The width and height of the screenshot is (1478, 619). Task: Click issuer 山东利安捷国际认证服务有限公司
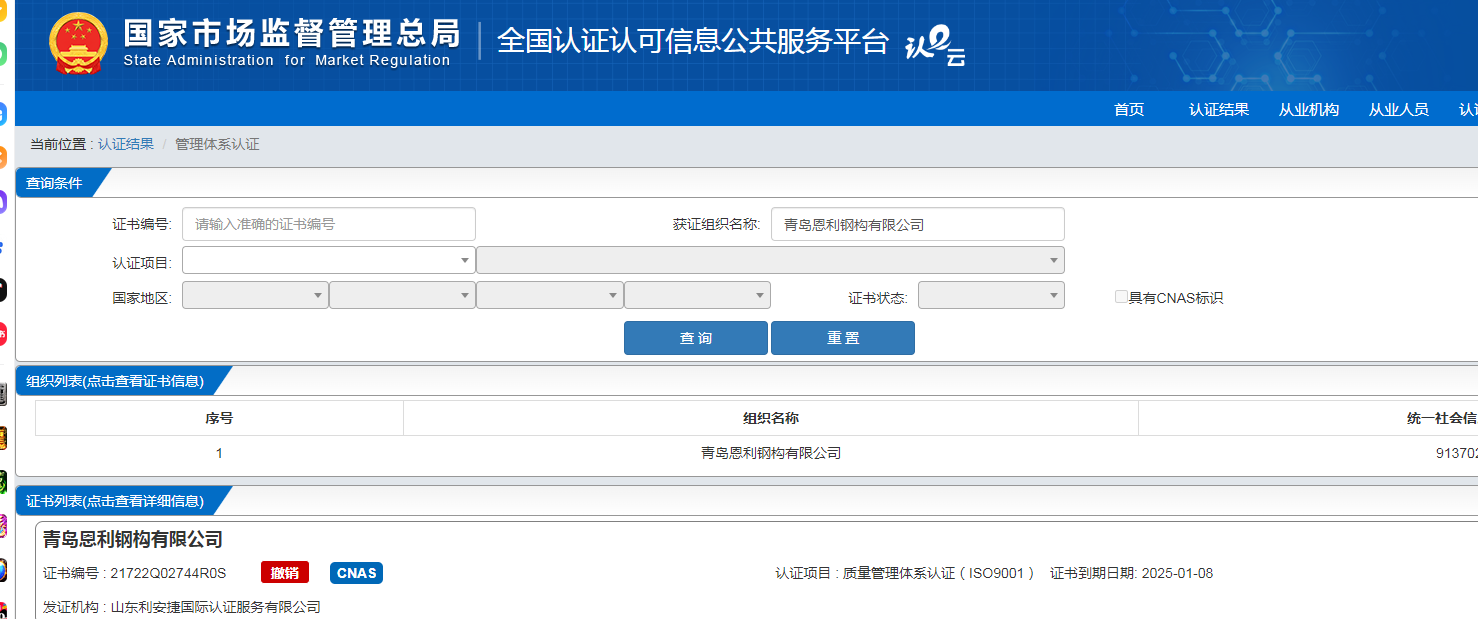[216, 607]
